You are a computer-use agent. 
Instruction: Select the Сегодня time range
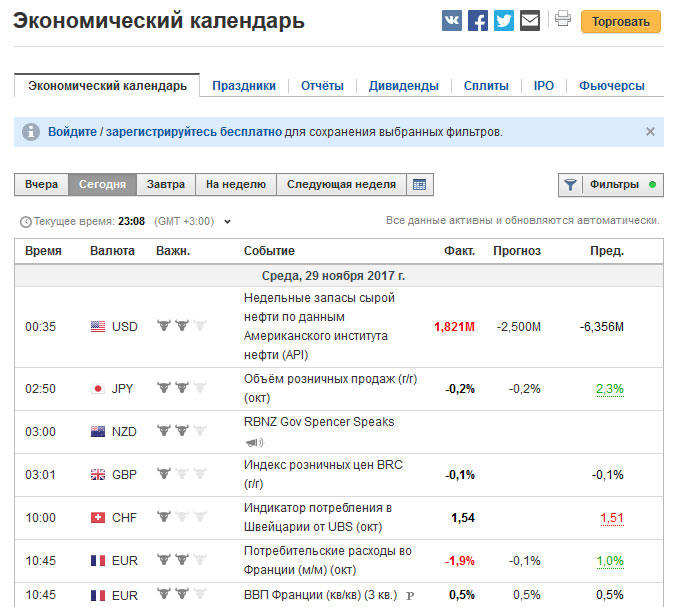pos(102,184)
